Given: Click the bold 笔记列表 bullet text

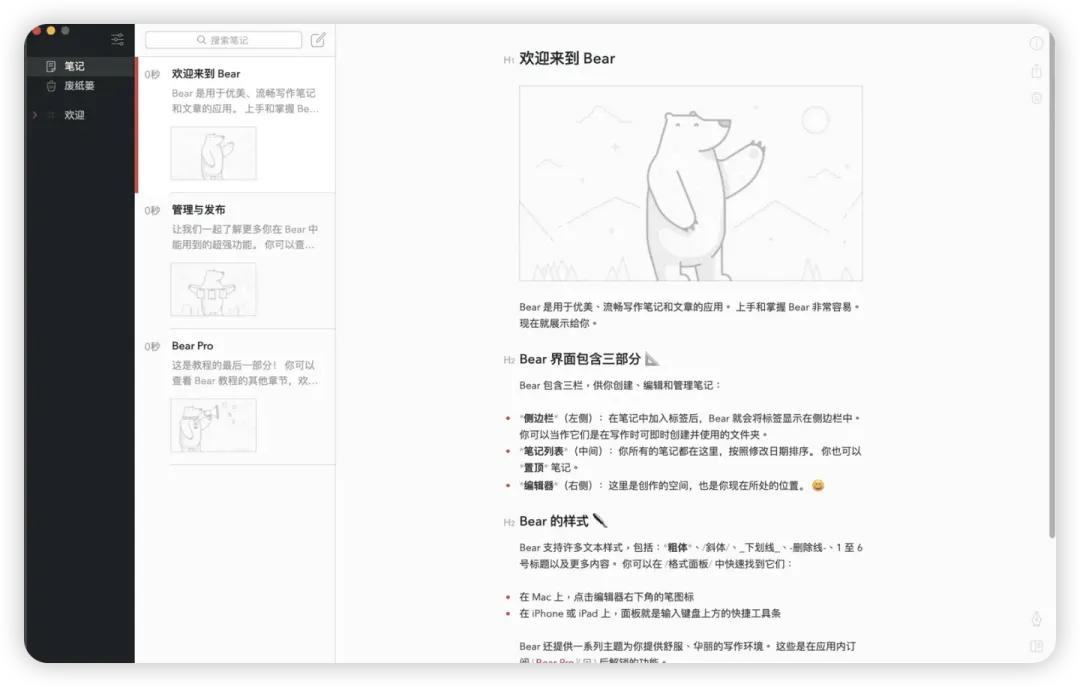Looking at the screenshot, I should click(543, 451).
